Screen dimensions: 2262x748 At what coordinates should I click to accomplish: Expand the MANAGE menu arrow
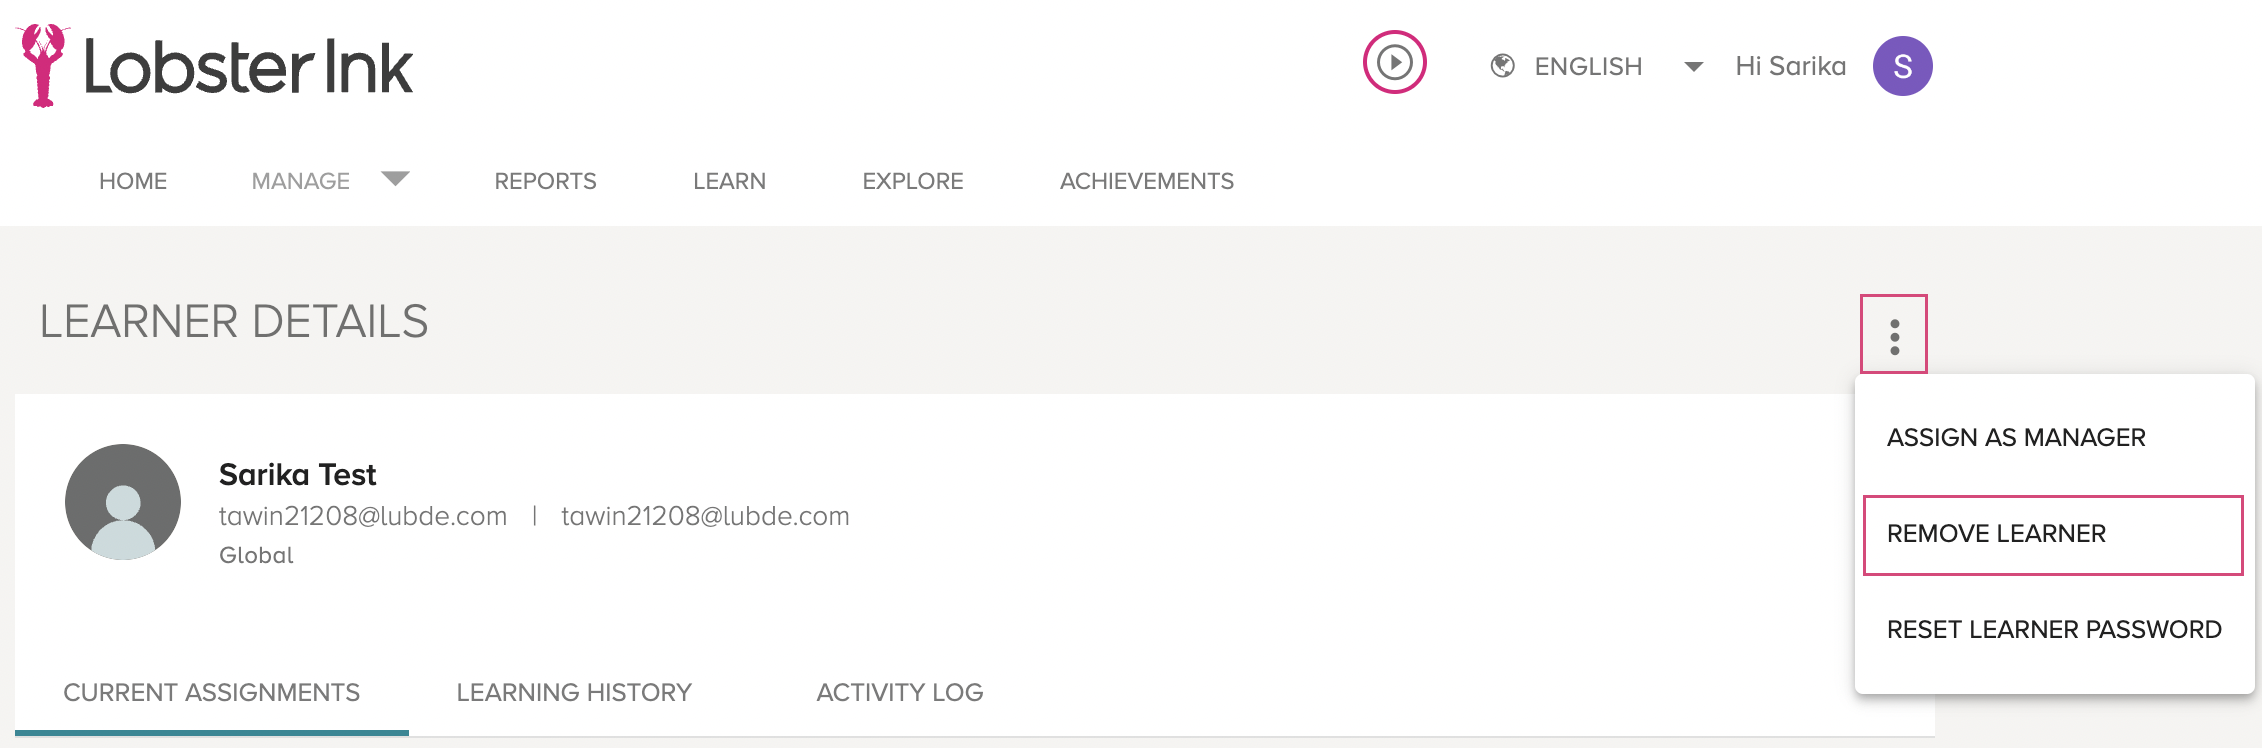coord(395,179)
